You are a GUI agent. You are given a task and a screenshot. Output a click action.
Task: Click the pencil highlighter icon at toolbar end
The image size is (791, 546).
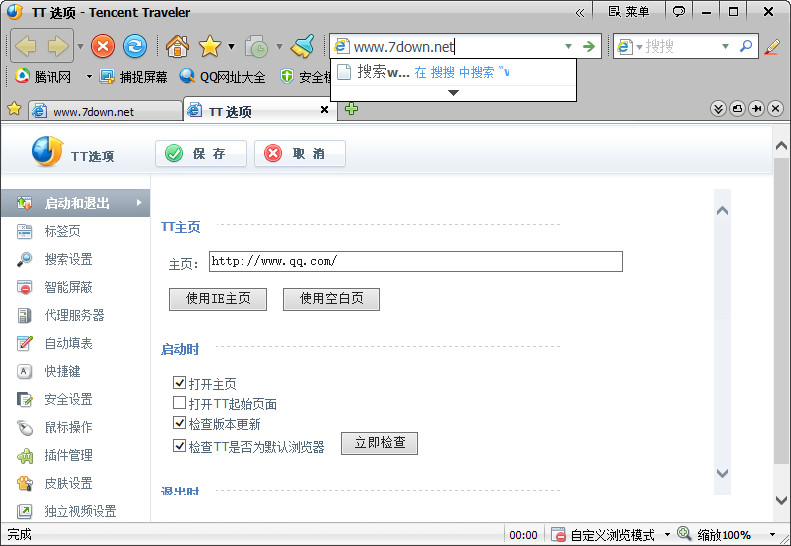772,46
